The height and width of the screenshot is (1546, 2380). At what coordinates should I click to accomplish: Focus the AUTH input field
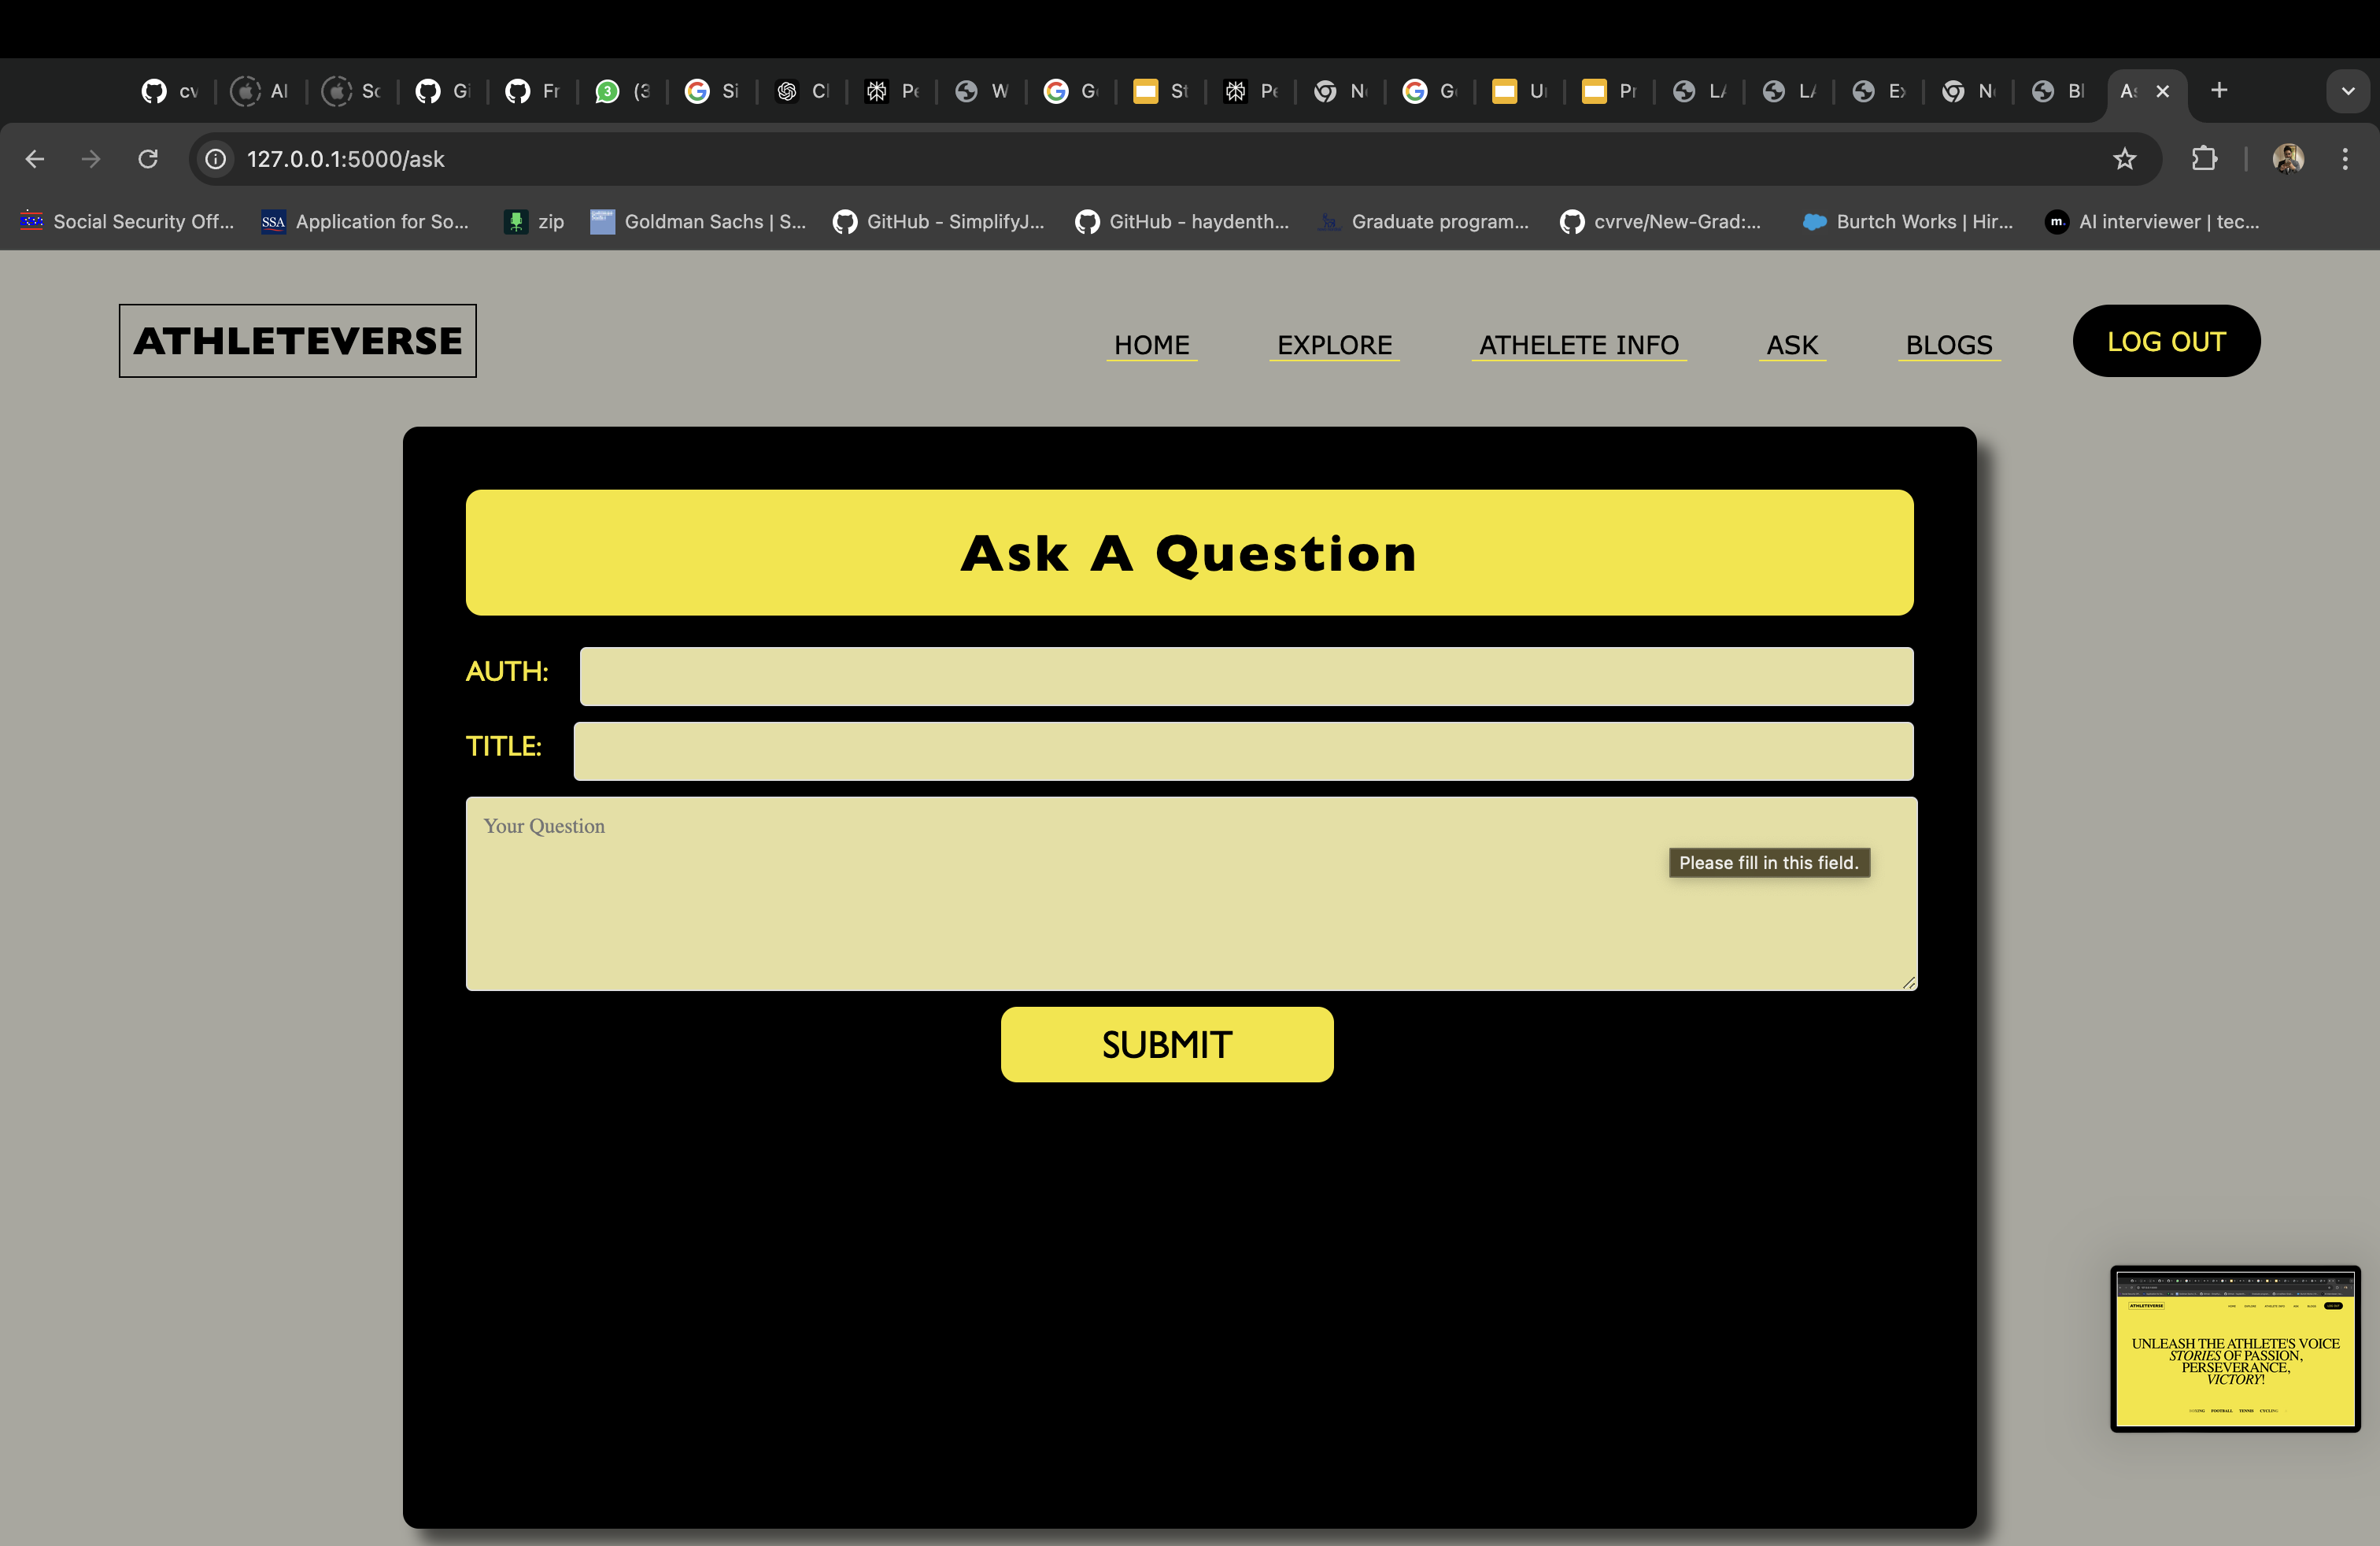1245,676
